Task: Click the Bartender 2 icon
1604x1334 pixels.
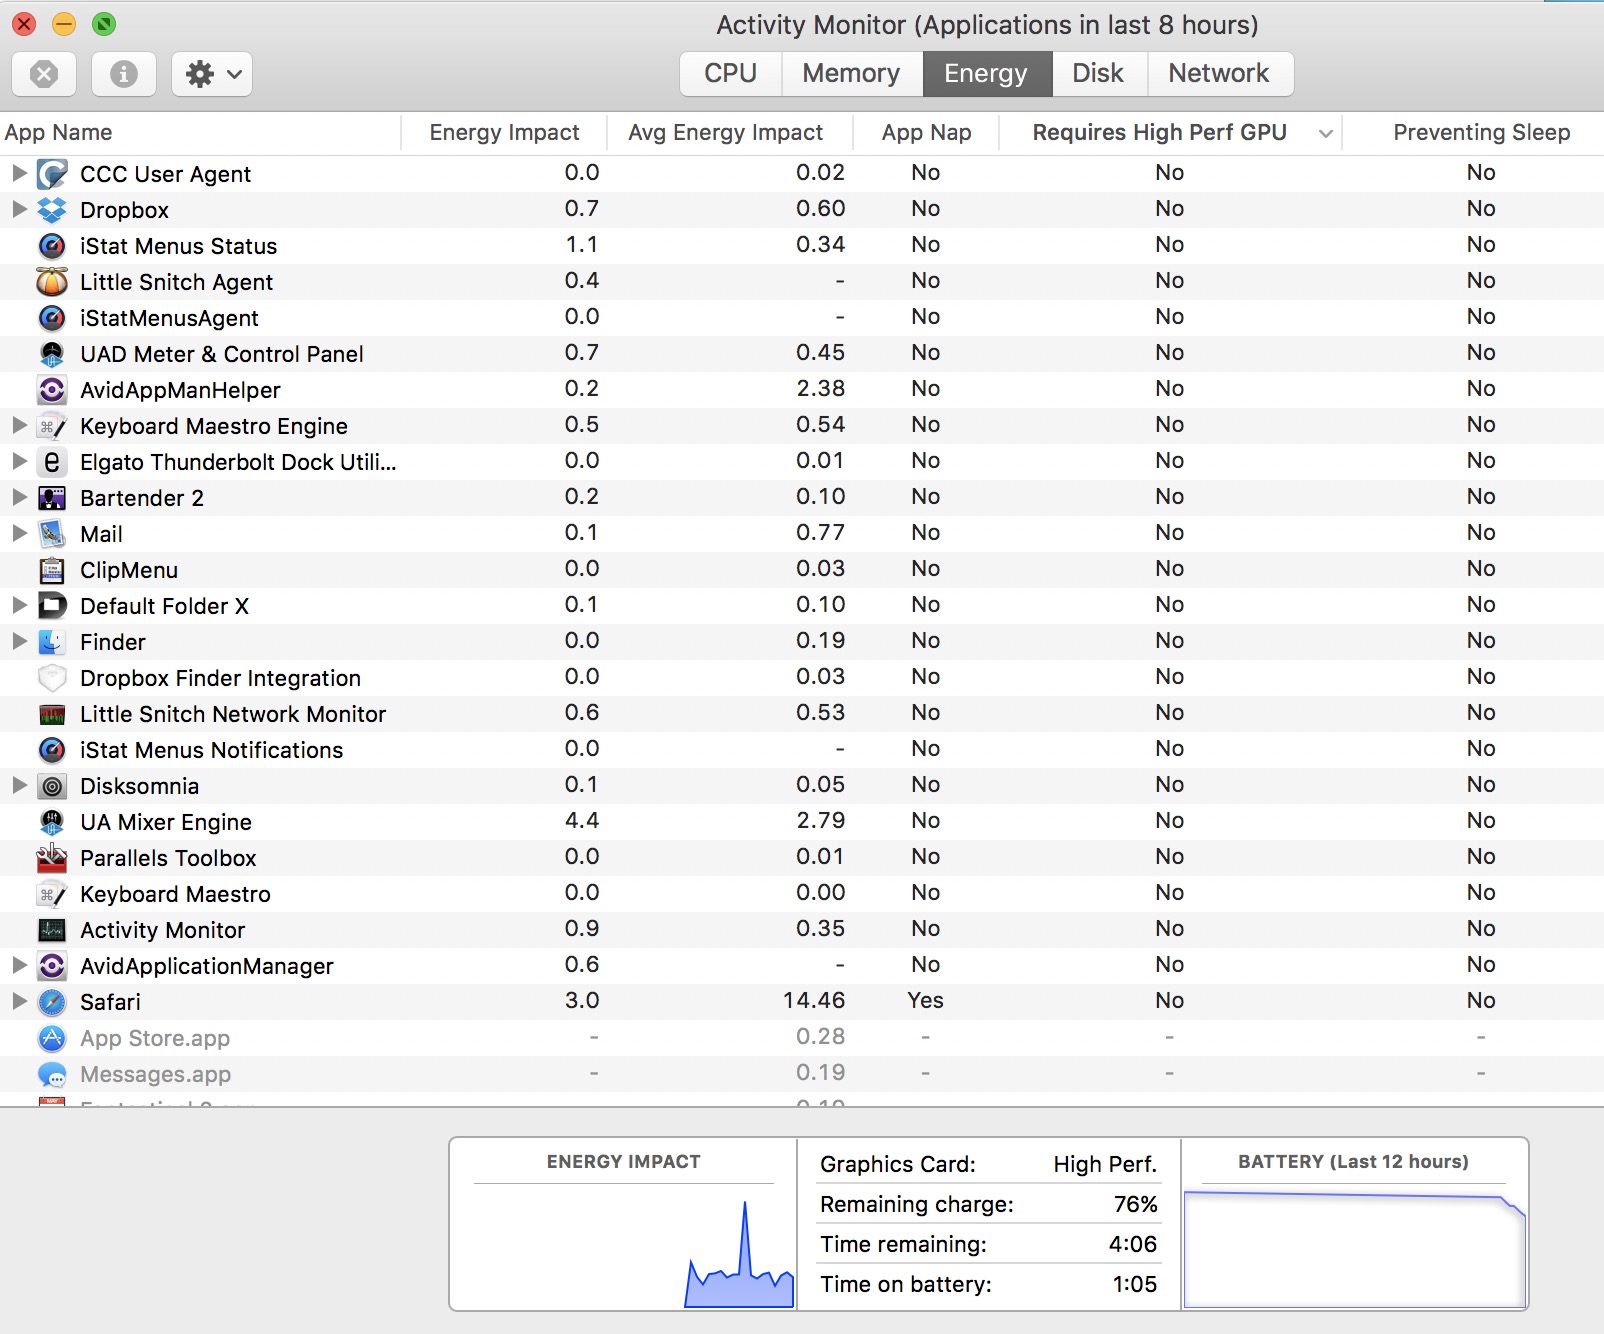Action: click(x=52, y=498)
